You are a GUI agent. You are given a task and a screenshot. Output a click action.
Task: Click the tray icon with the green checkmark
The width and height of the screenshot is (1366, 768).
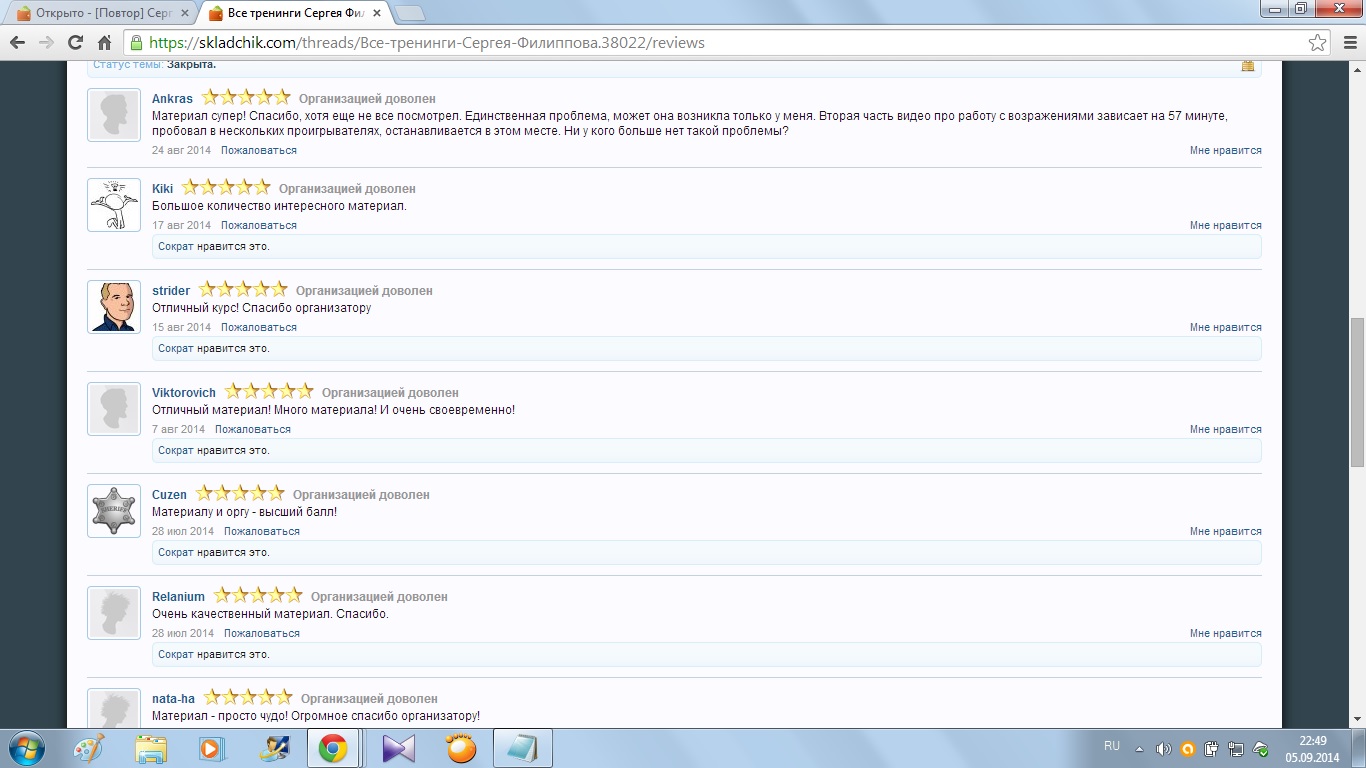(x=1261, y=749)
